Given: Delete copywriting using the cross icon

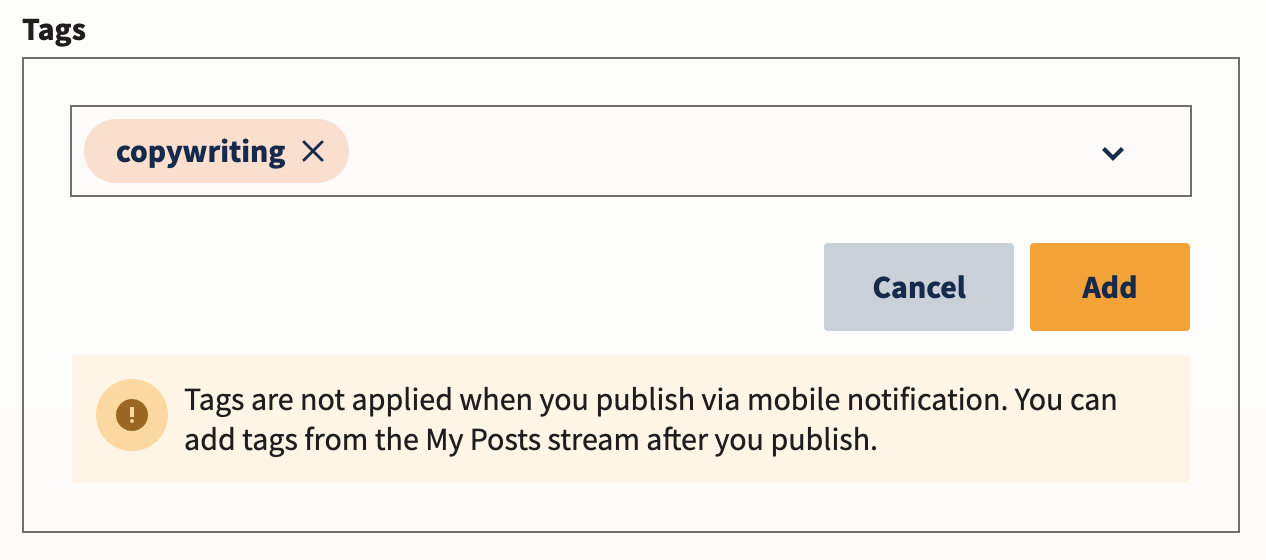Looking at the screenshot, I should [x=313, y=152].
